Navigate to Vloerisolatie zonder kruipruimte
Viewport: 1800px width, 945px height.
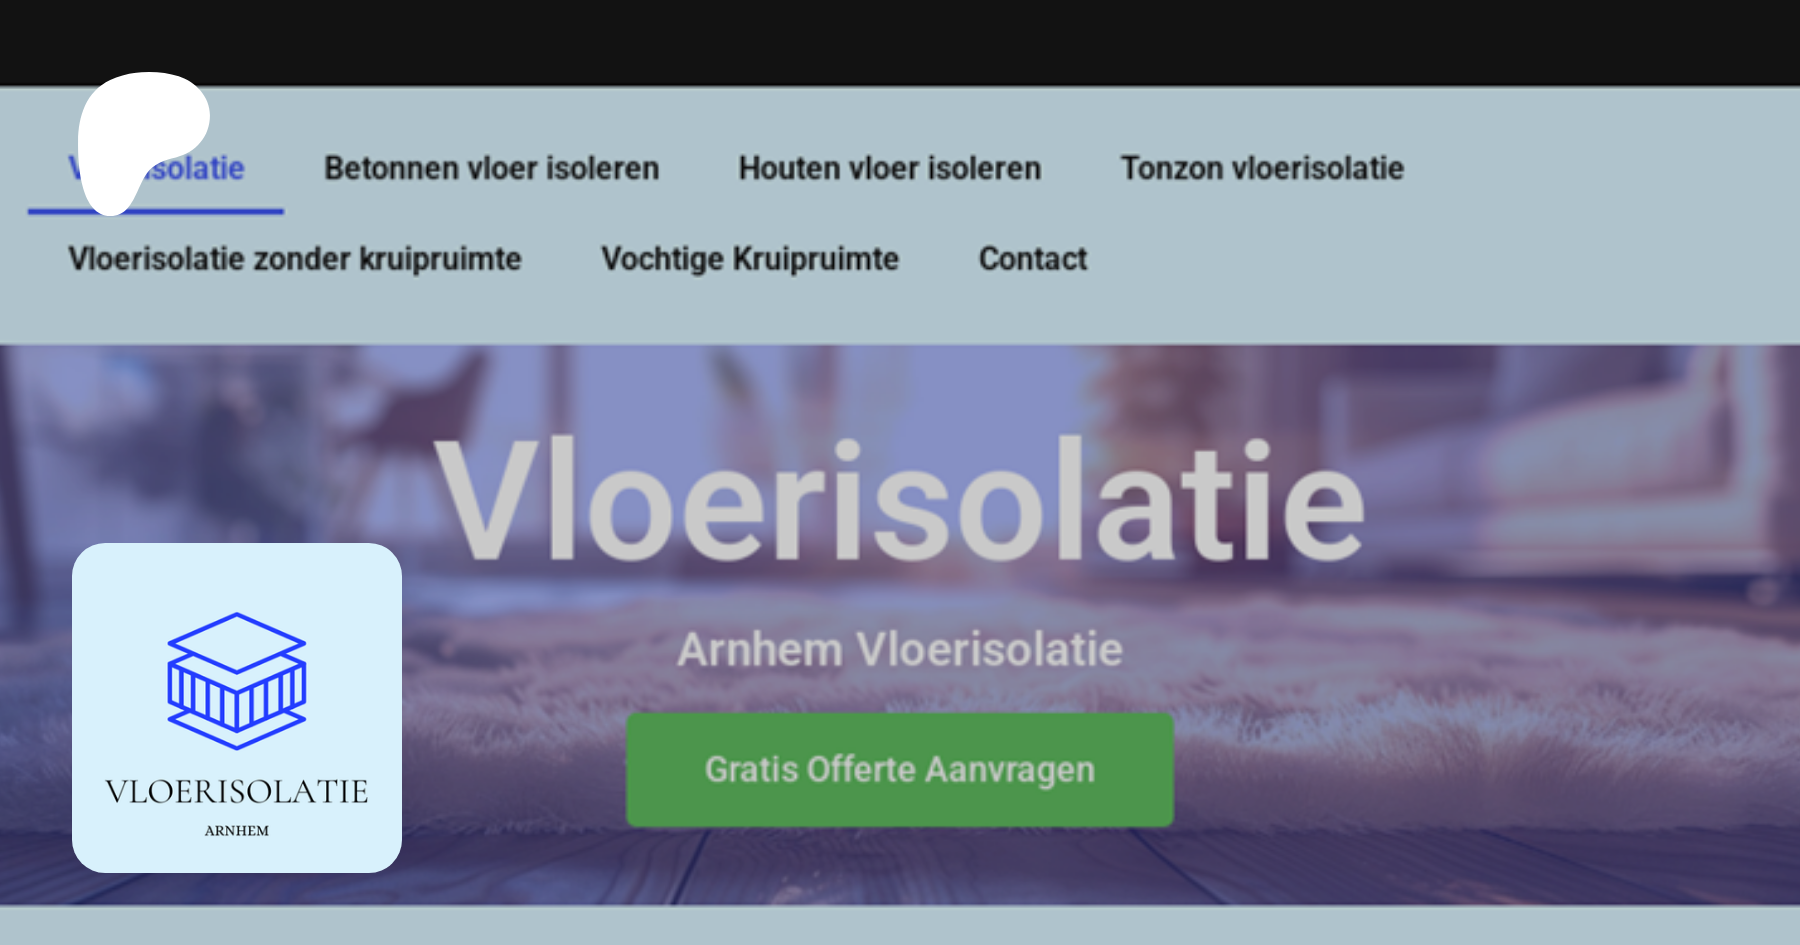[x=295, y=259]
